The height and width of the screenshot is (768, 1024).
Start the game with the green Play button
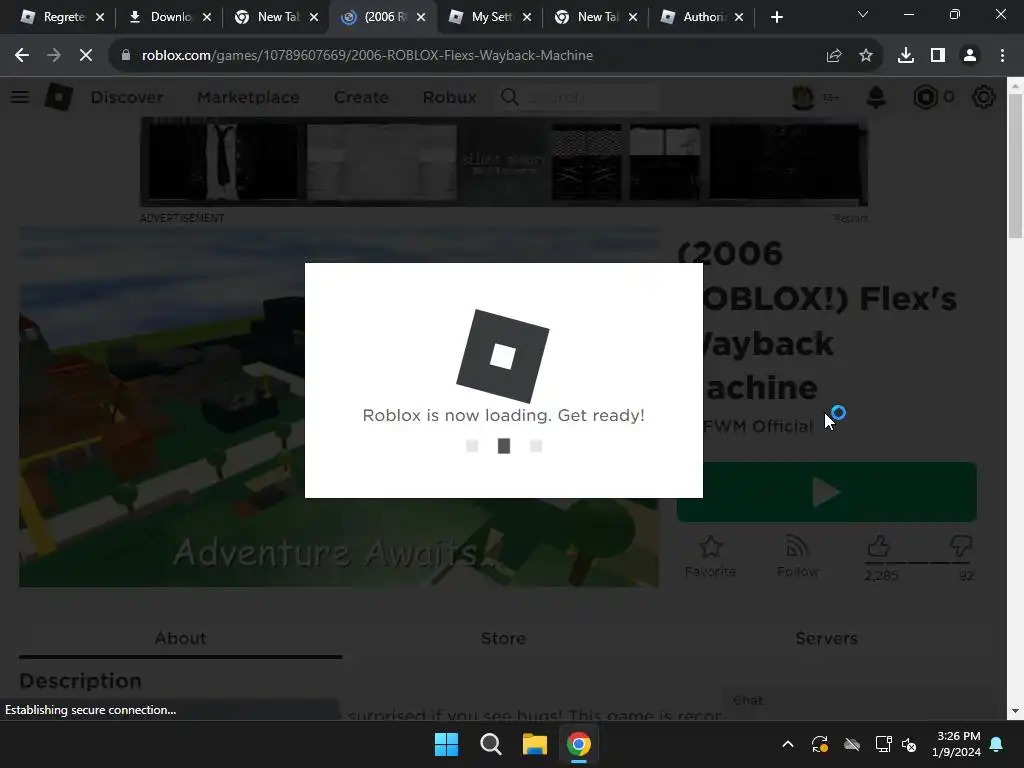coord(827,492)
